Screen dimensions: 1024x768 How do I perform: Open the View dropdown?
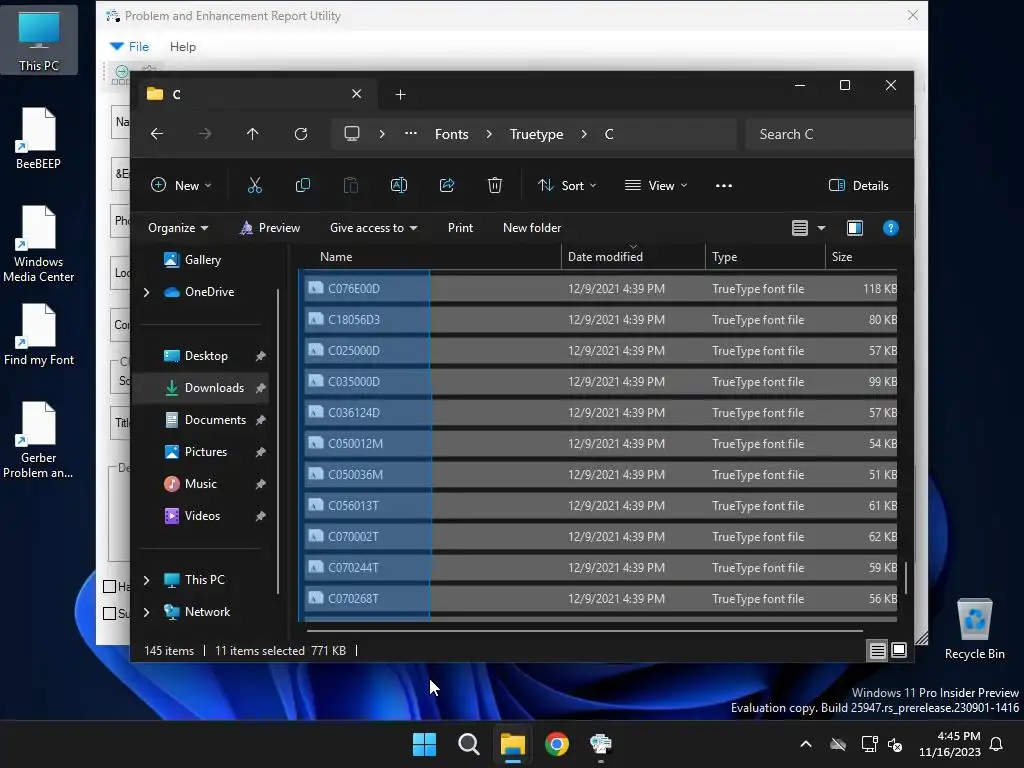(656, 185)
